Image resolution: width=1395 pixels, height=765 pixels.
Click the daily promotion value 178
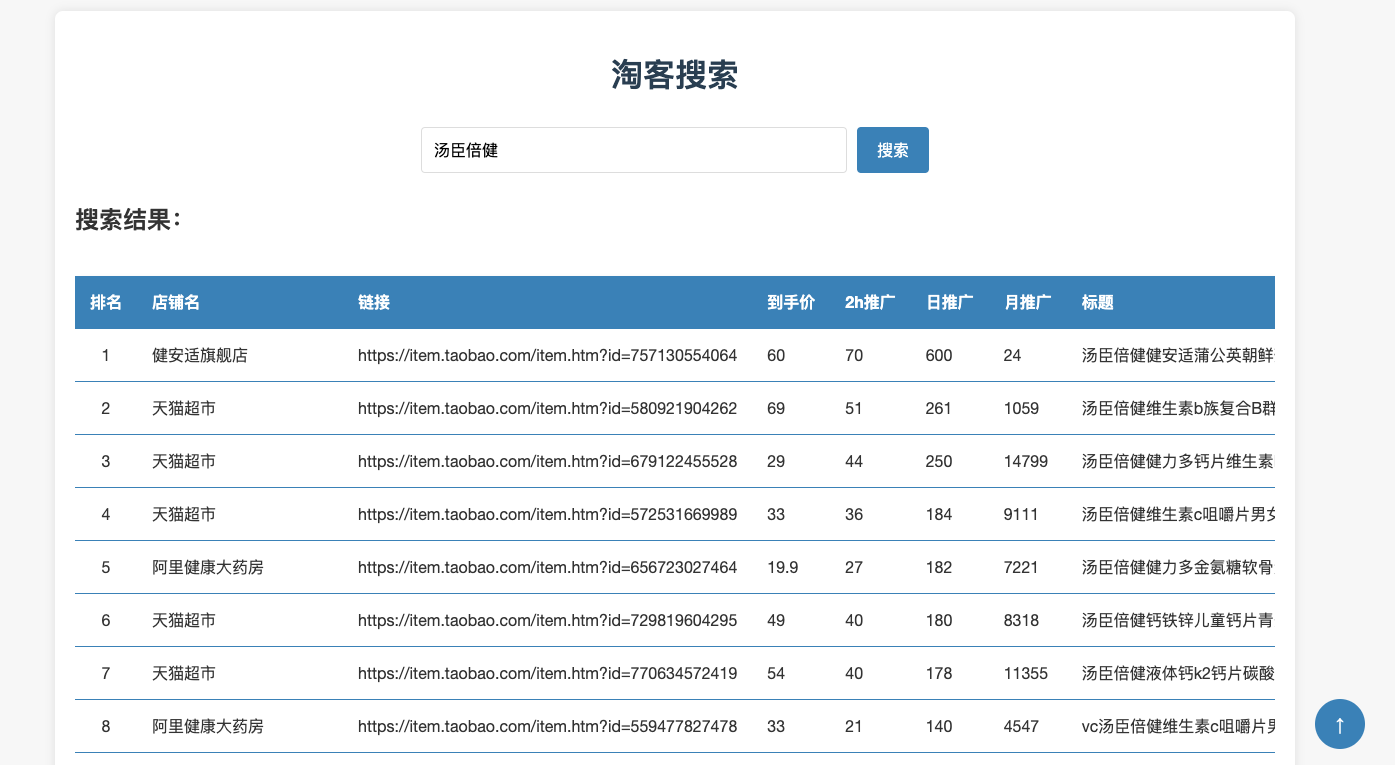(939, 673)
